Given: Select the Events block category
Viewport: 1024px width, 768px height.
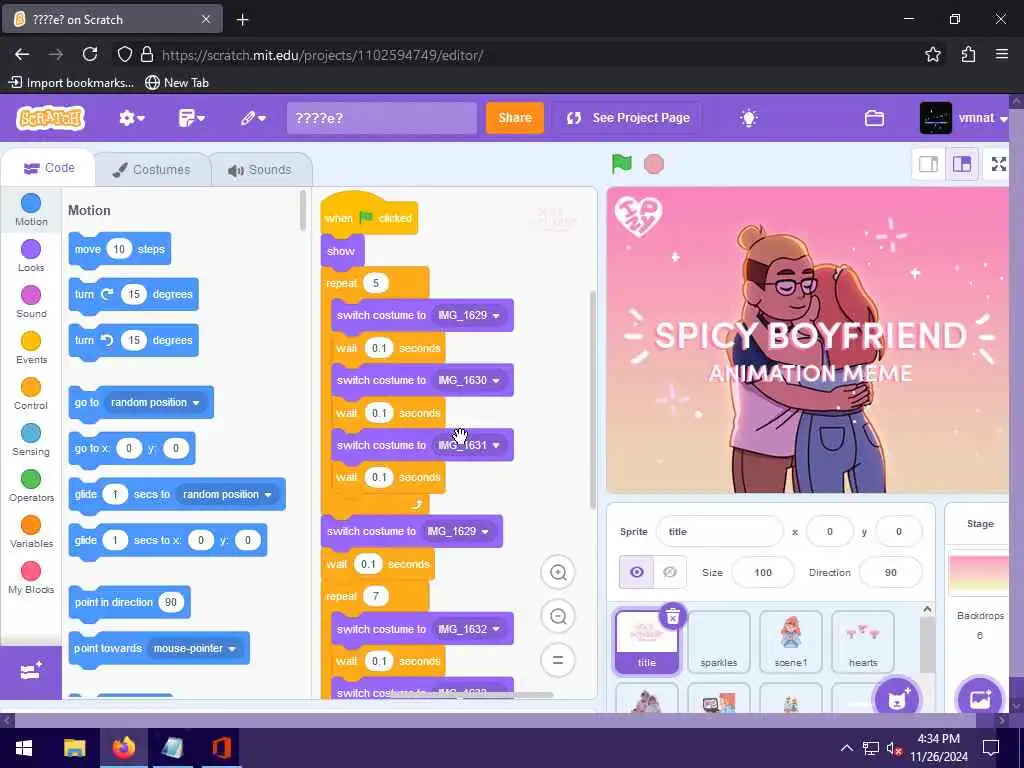Looking at the screenshot, I should [31, 347].
